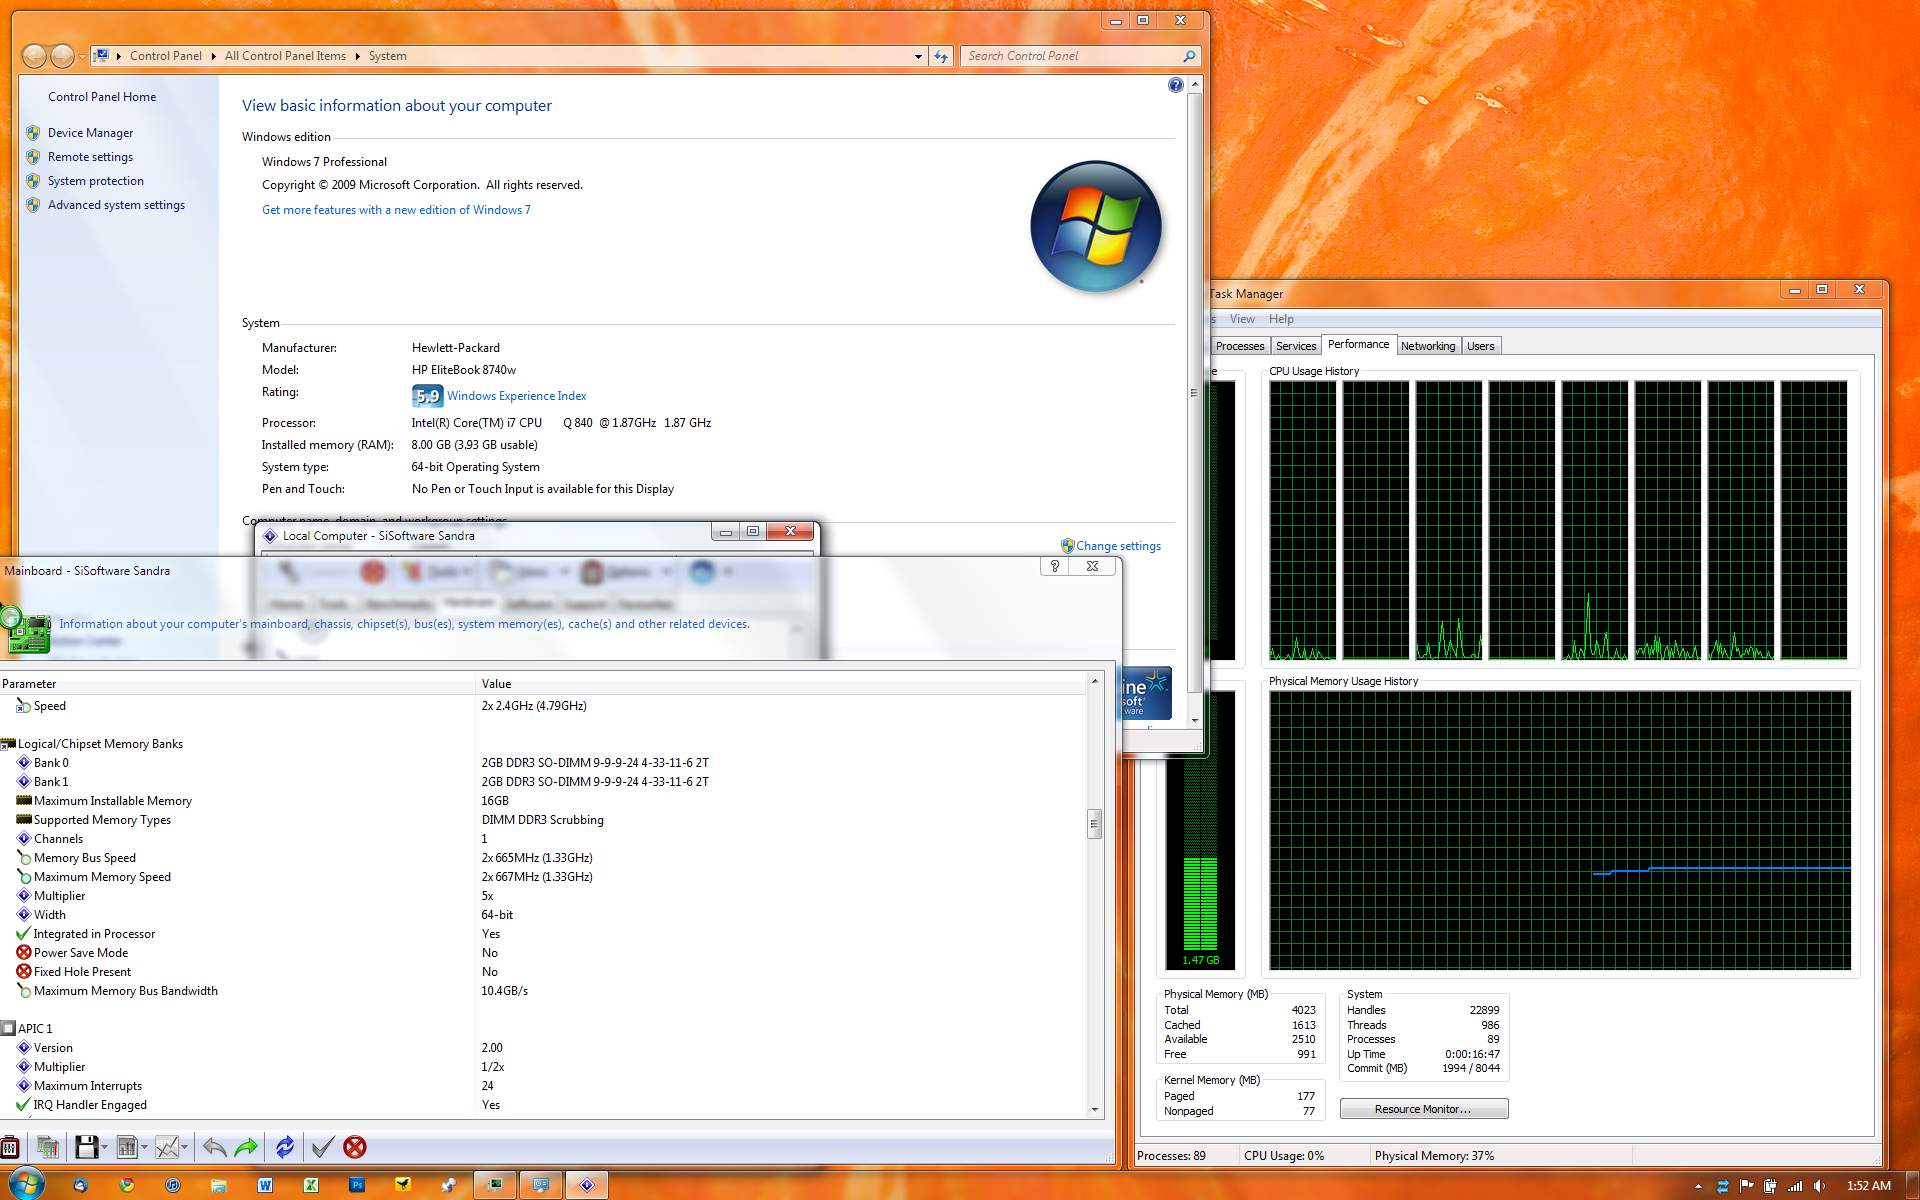
Task: Launch Photoshop from the taskbar
Action: (x=357, y=1185)
